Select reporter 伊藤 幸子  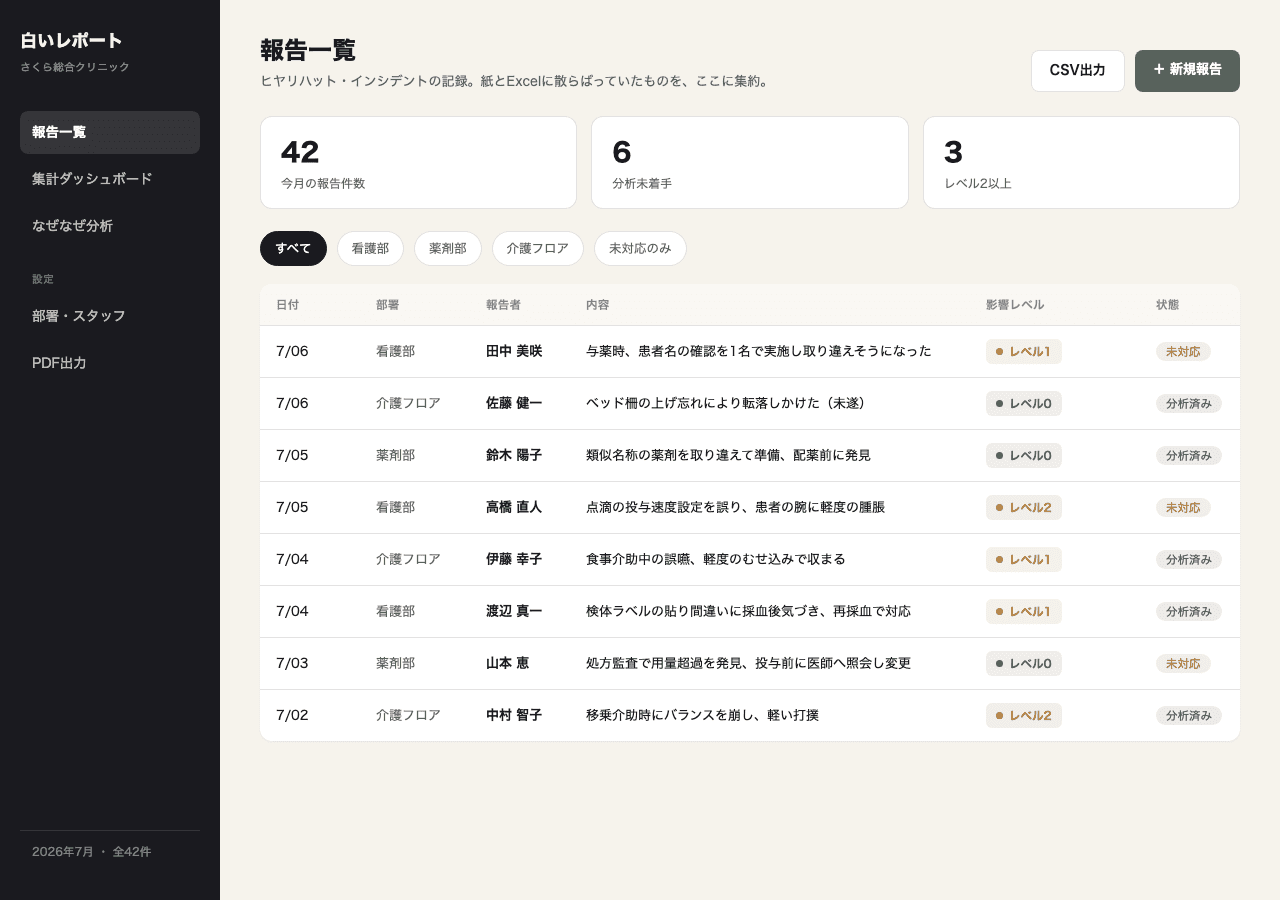tap(514, 559)
